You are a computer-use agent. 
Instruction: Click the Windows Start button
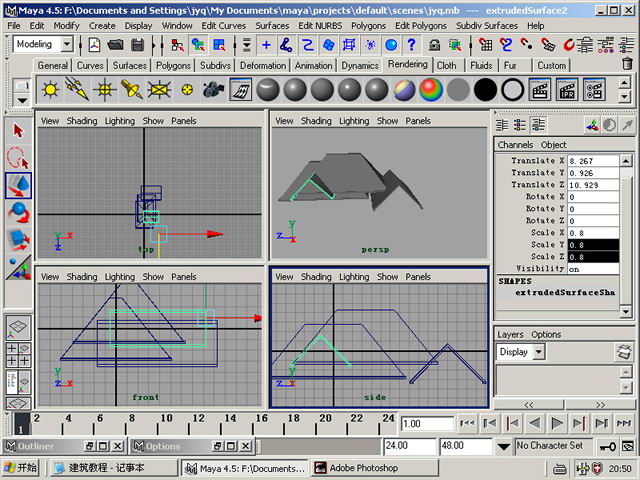[20, 468]
